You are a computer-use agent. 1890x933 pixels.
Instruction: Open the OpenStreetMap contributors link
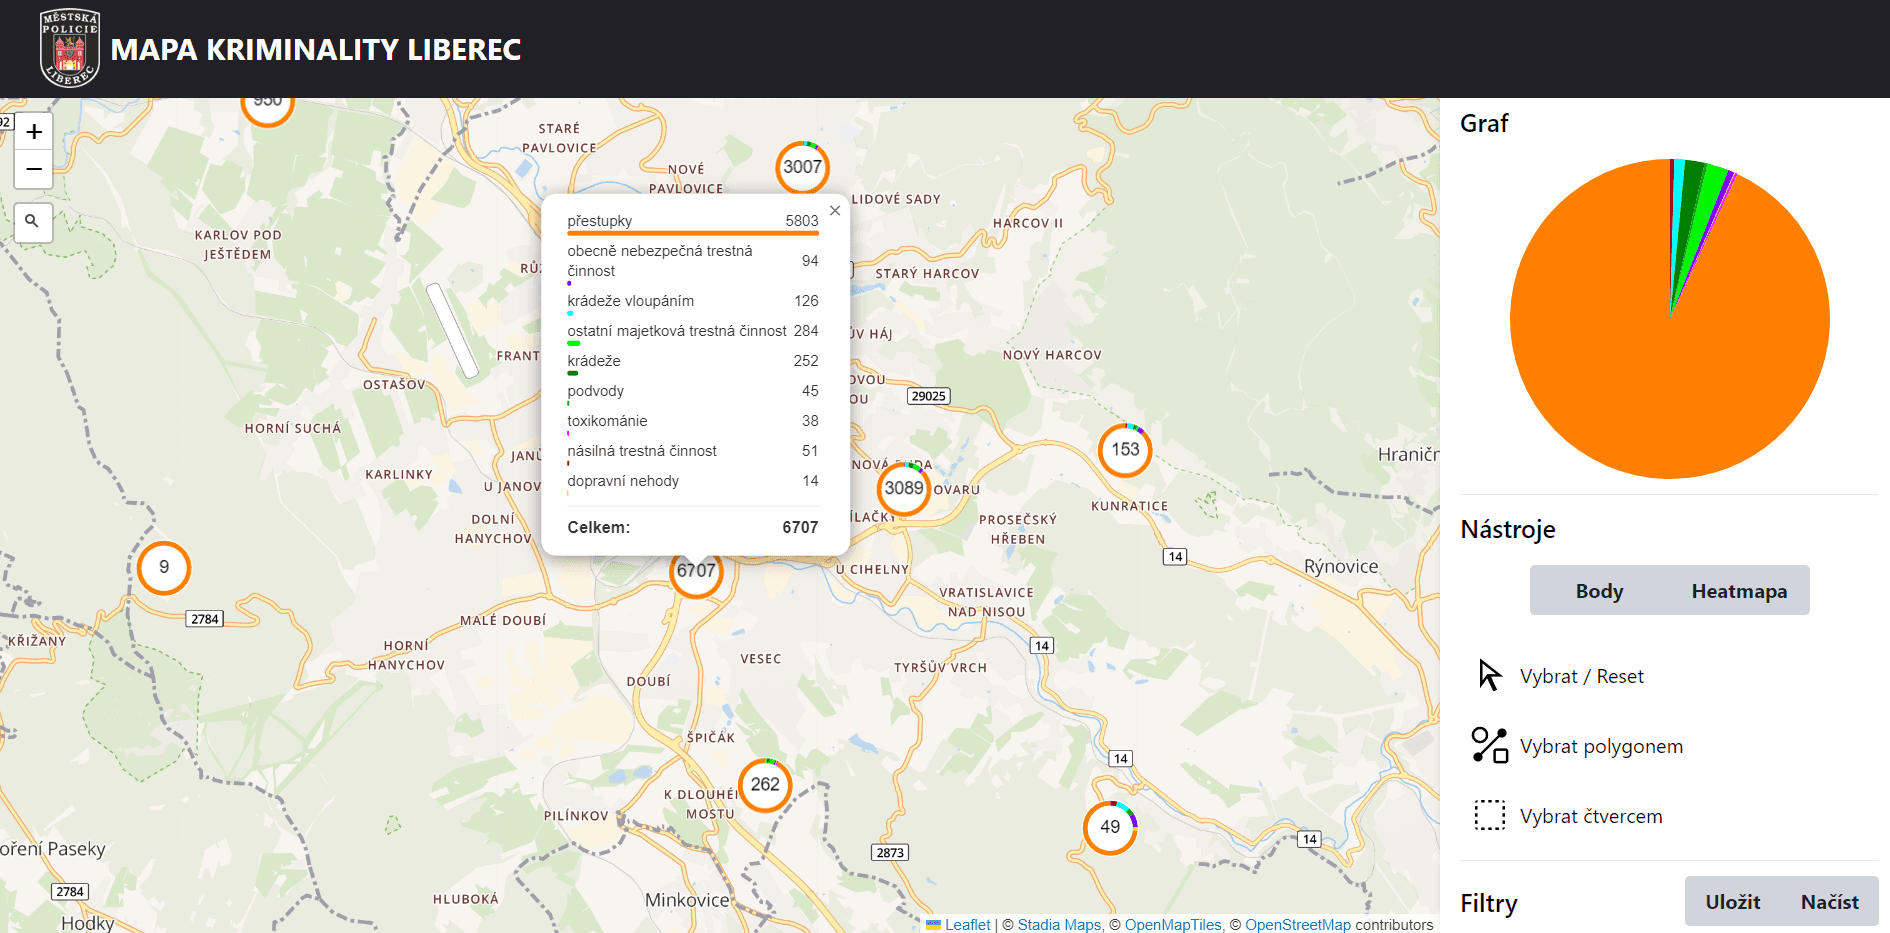pos(1297,925)
